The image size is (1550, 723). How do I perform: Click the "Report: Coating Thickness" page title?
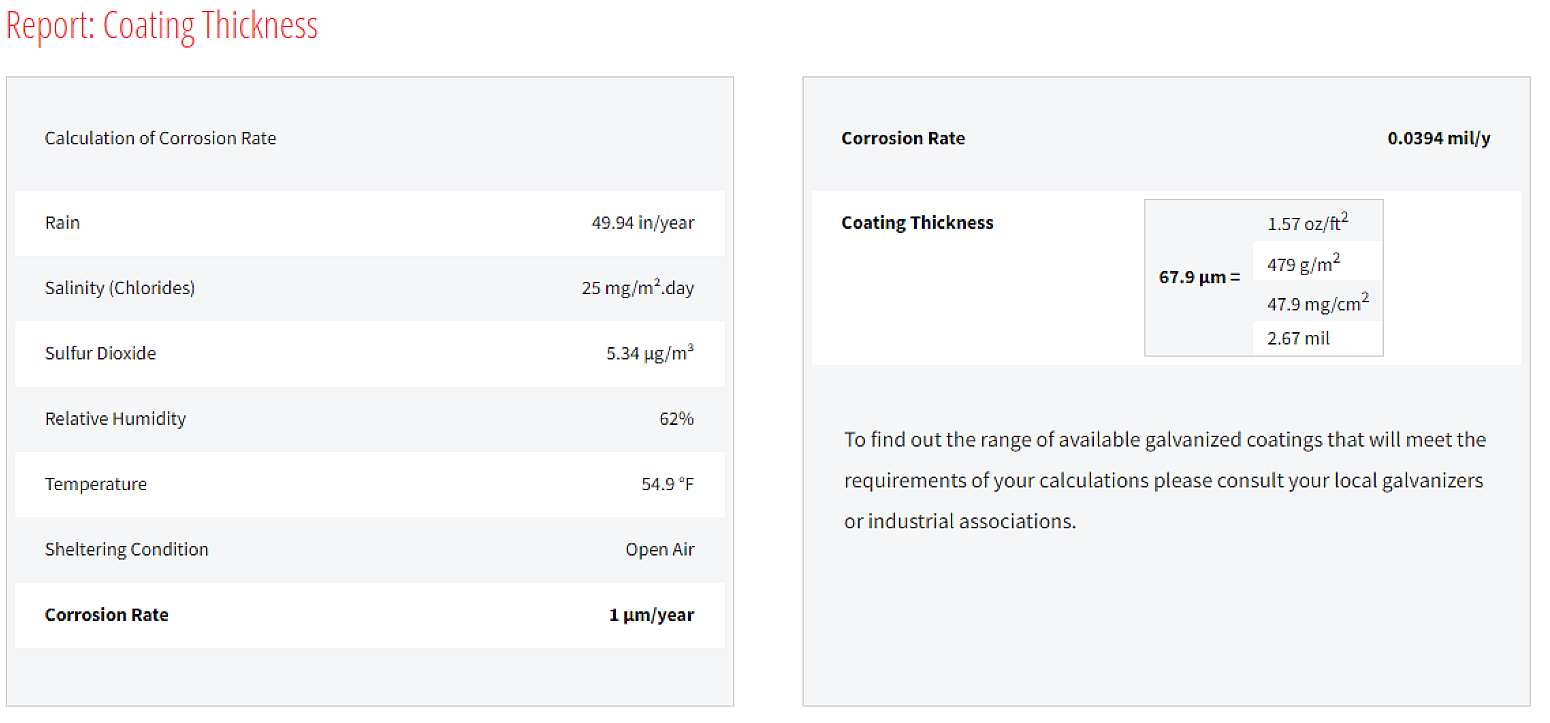point(162,27)
